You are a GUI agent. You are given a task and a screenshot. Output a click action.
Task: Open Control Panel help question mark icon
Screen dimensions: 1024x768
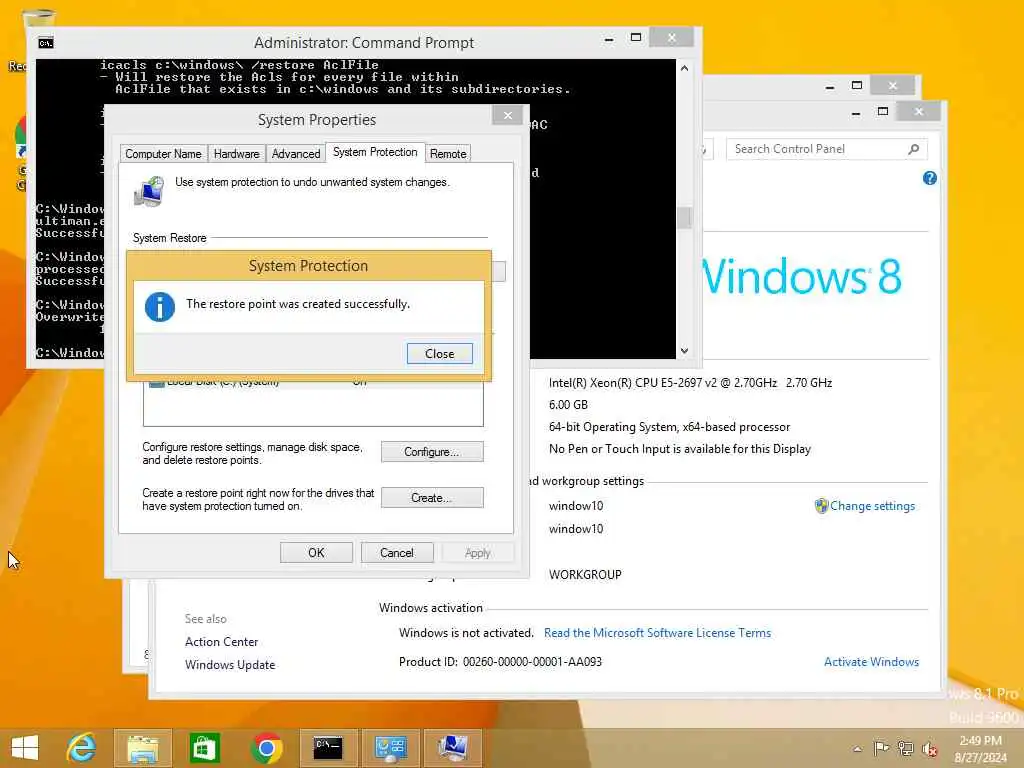click(x=930, y=178)
